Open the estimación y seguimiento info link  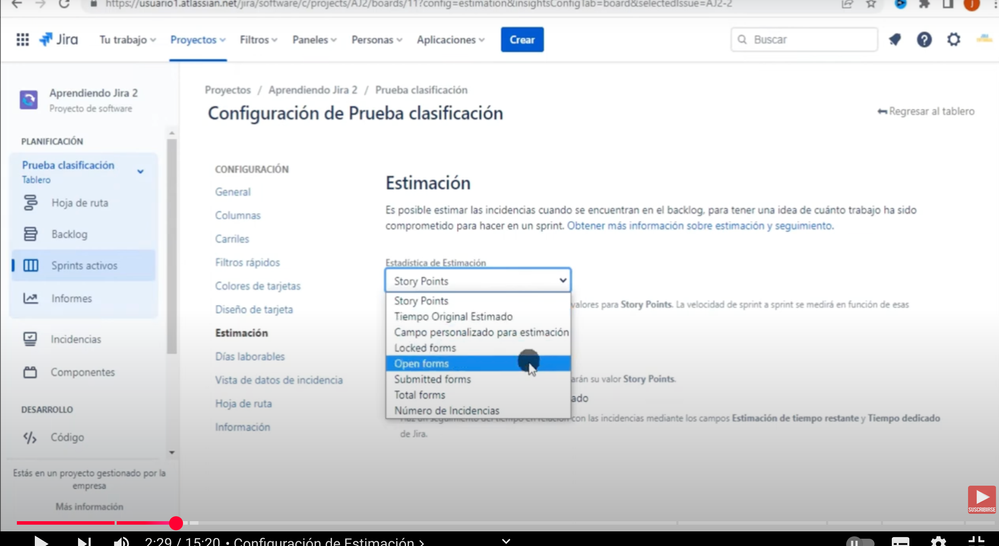point(699,226)
